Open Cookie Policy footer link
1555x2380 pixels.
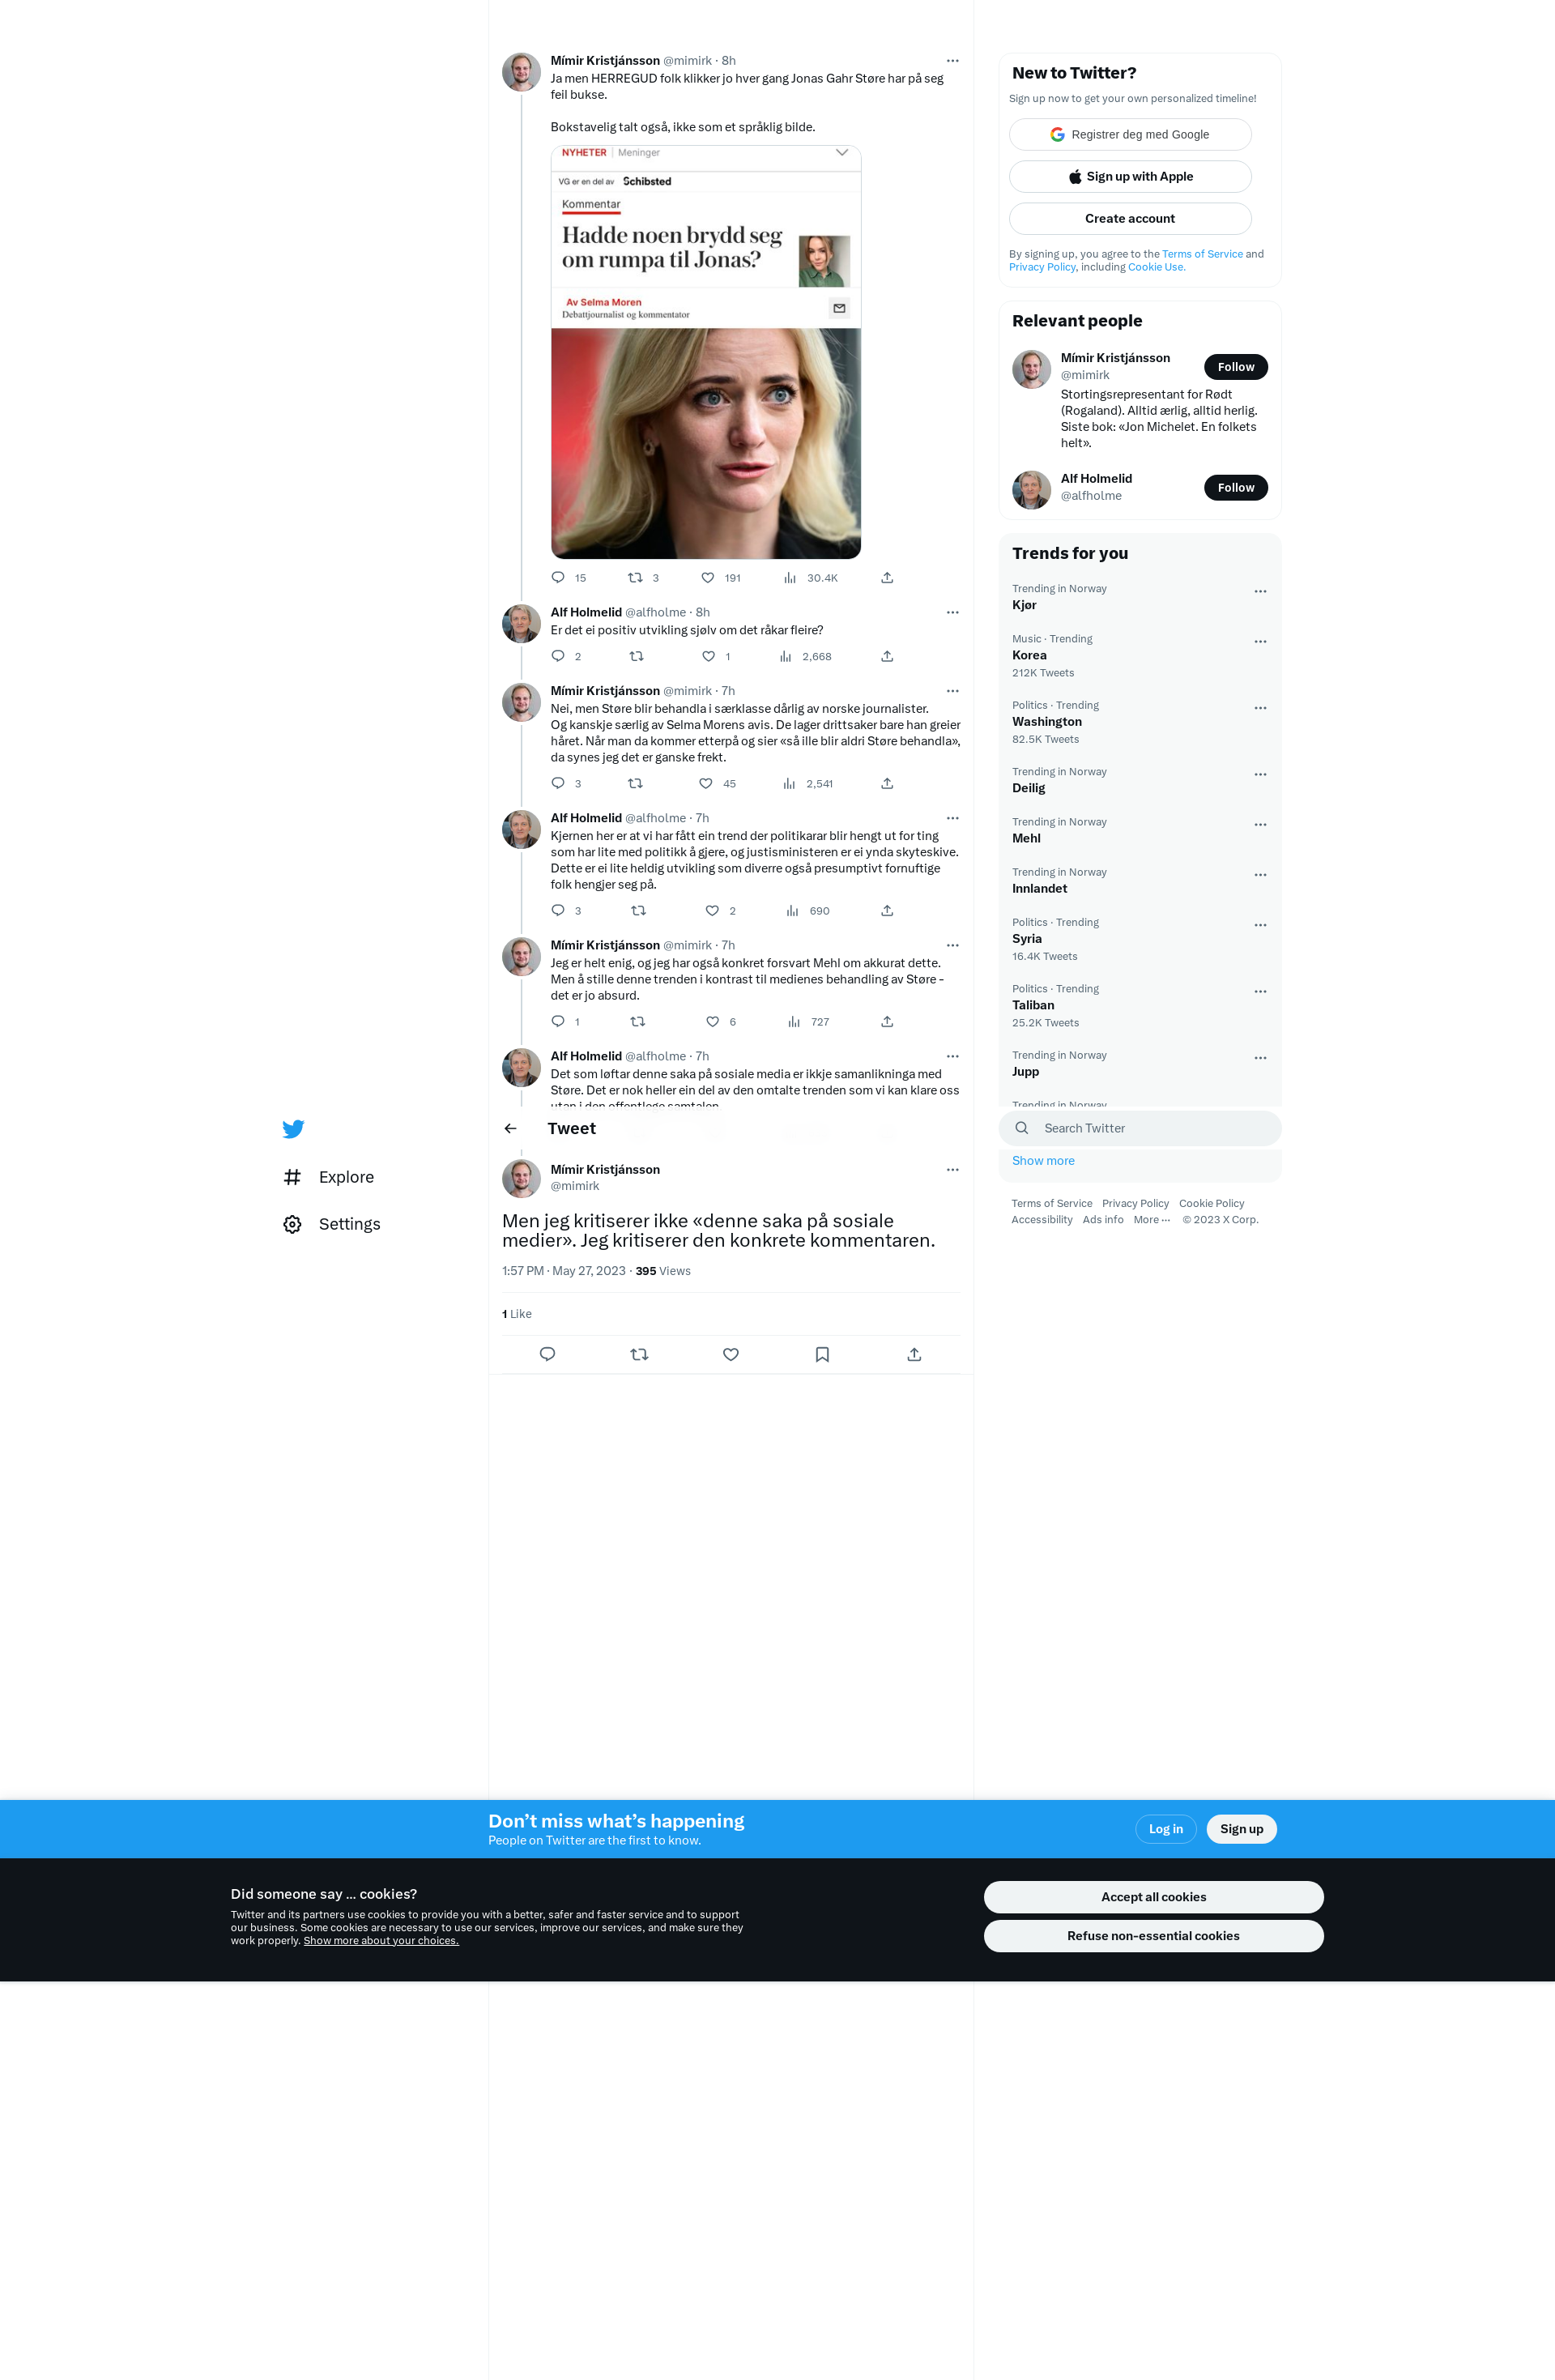coord(1212,1203)
